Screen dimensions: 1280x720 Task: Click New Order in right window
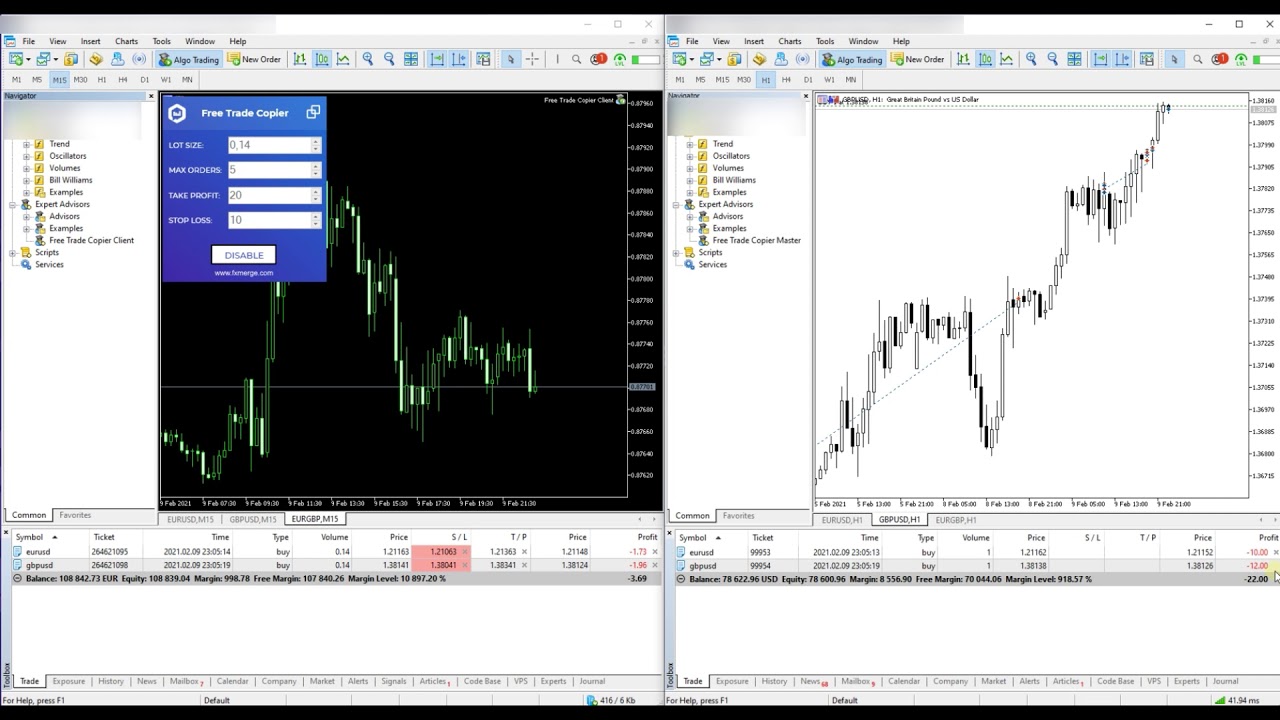pyautogui.click(x=918, y=59)
